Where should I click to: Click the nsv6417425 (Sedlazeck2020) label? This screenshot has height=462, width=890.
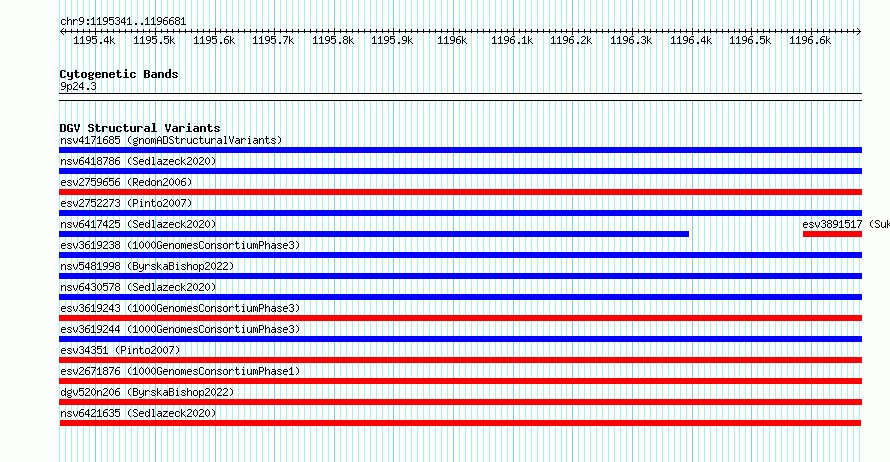pos(138,224)
